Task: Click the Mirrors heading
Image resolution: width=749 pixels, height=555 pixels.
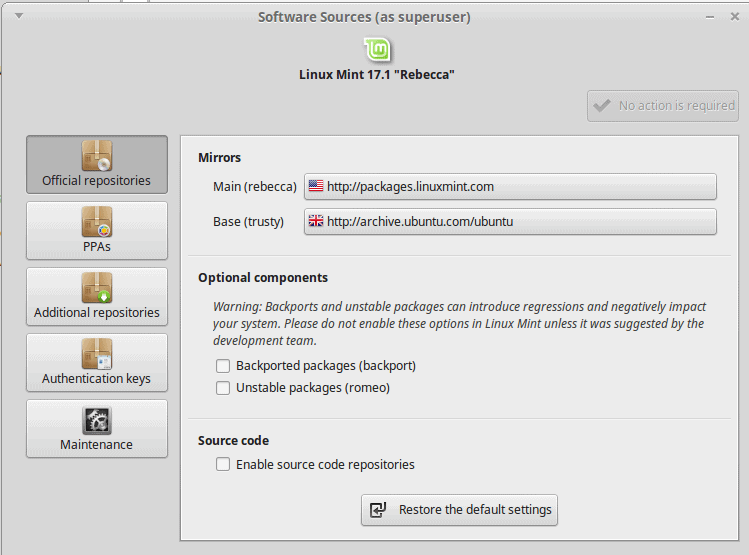Action: coord(220,158)
